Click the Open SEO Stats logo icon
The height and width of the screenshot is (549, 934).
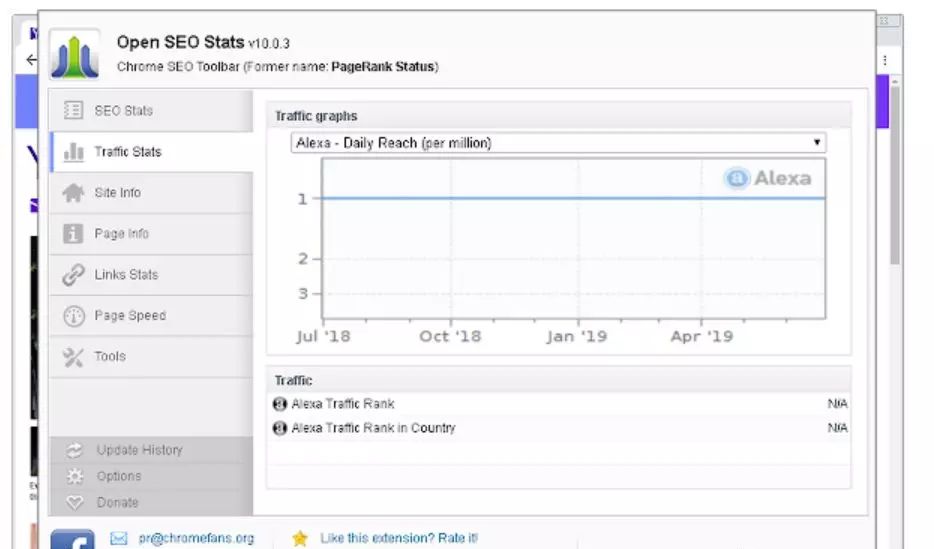coord(74,55)
